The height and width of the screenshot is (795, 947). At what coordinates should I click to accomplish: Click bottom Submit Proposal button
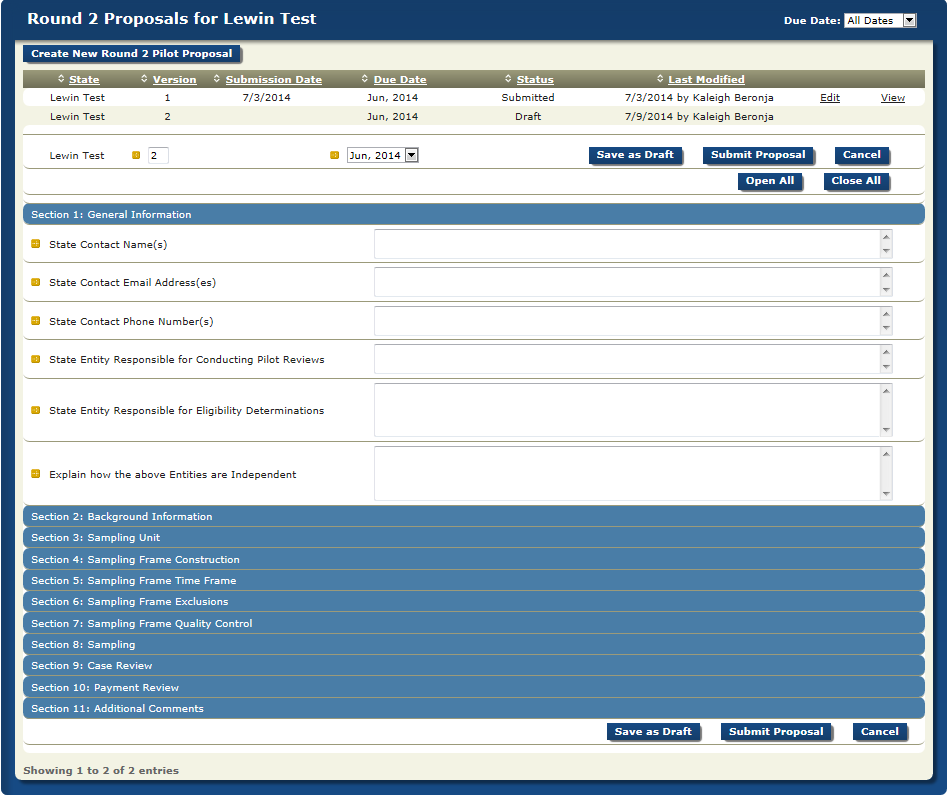[x=776, y=732]
